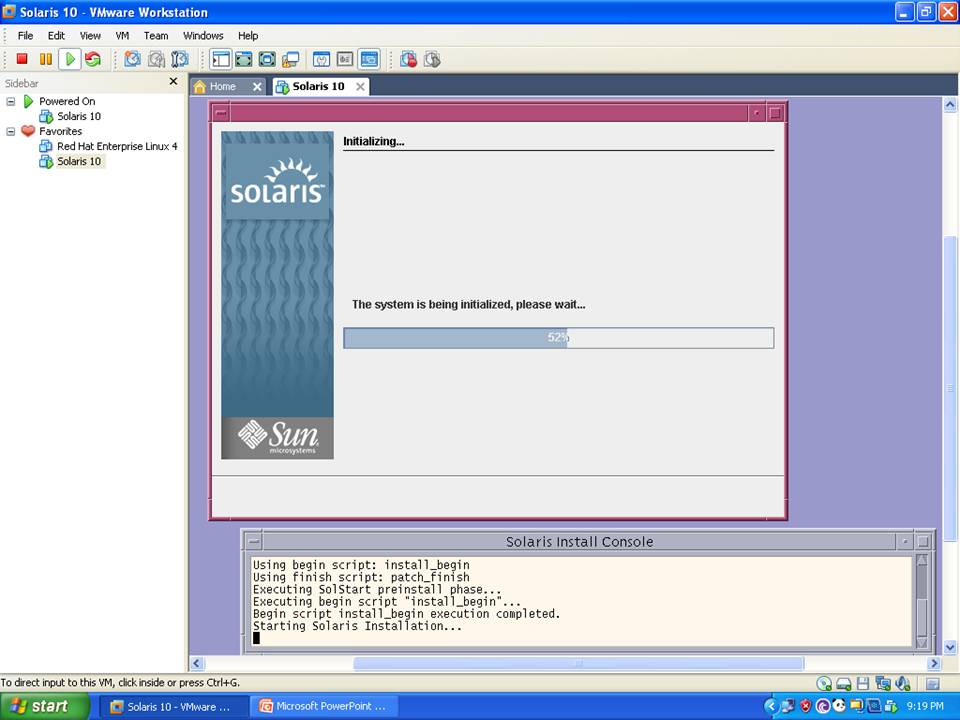Click the Summary view toolbar icon
960x720 pixels.
[321, 59]
